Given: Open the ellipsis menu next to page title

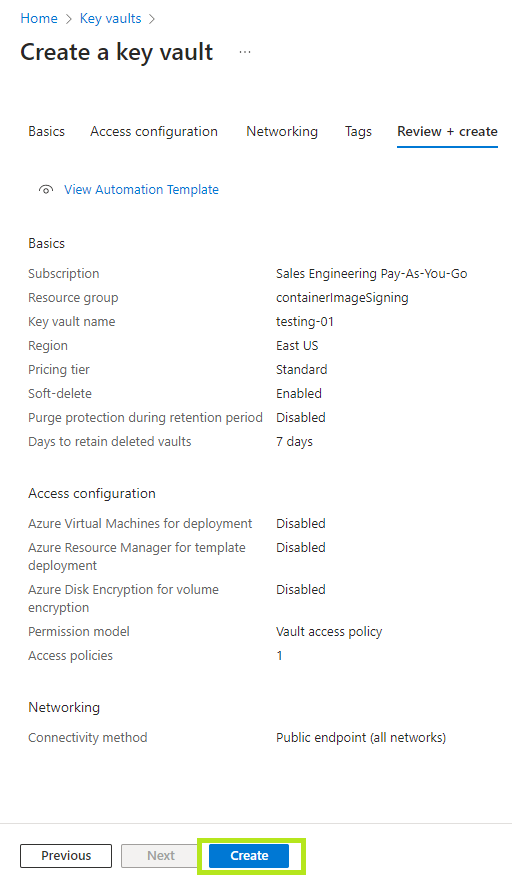Looking at the screenshot, I should tap(245, 52).
